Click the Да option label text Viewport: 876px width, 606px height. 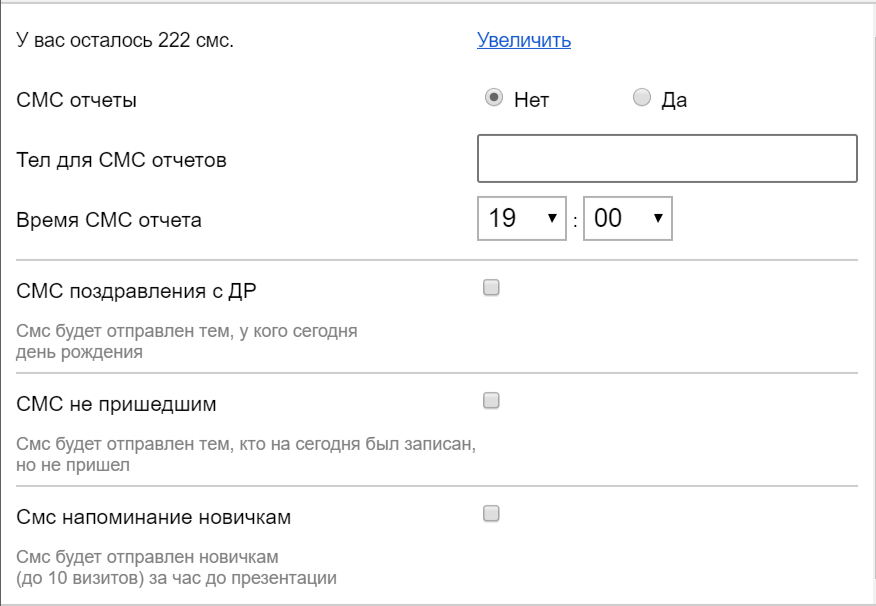click(x=674, y=100)
